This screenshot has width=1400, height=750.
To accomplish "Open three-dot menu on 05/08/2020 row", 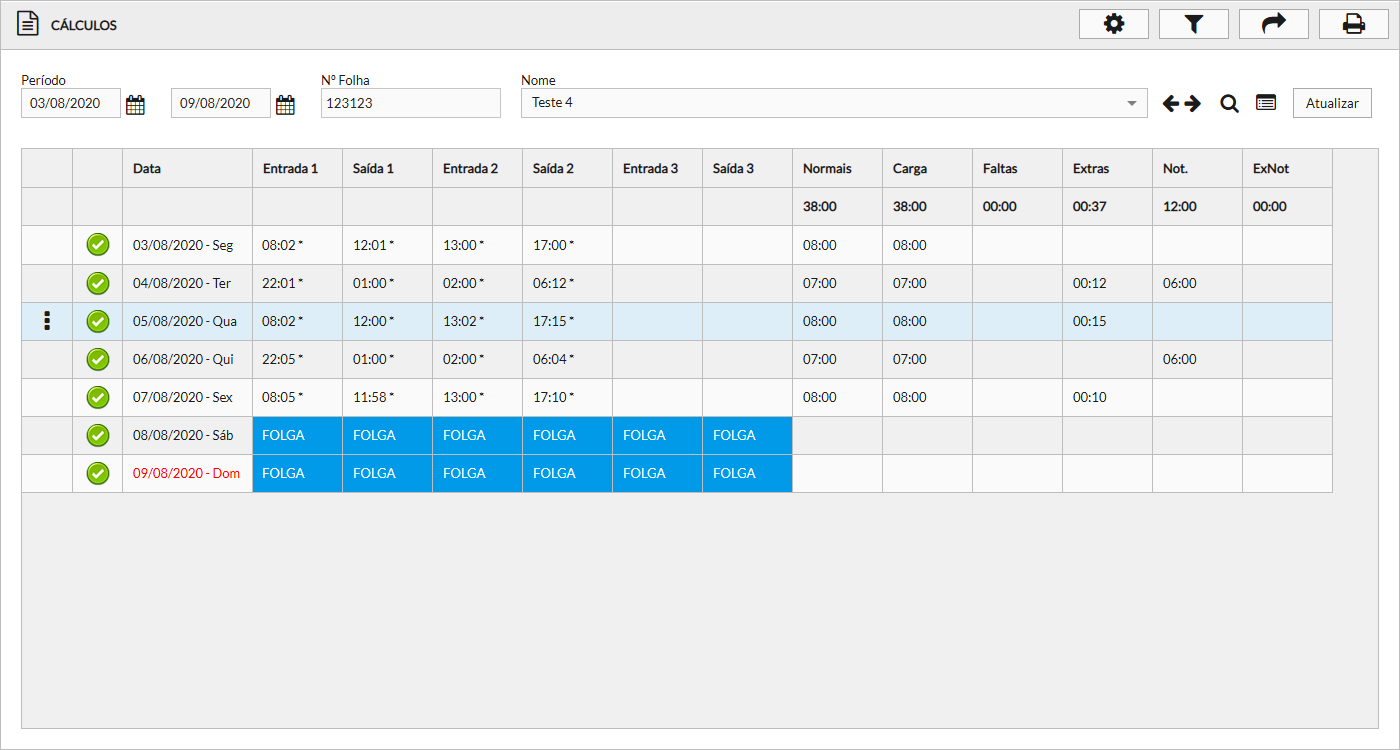I will [x=47, y=321].
